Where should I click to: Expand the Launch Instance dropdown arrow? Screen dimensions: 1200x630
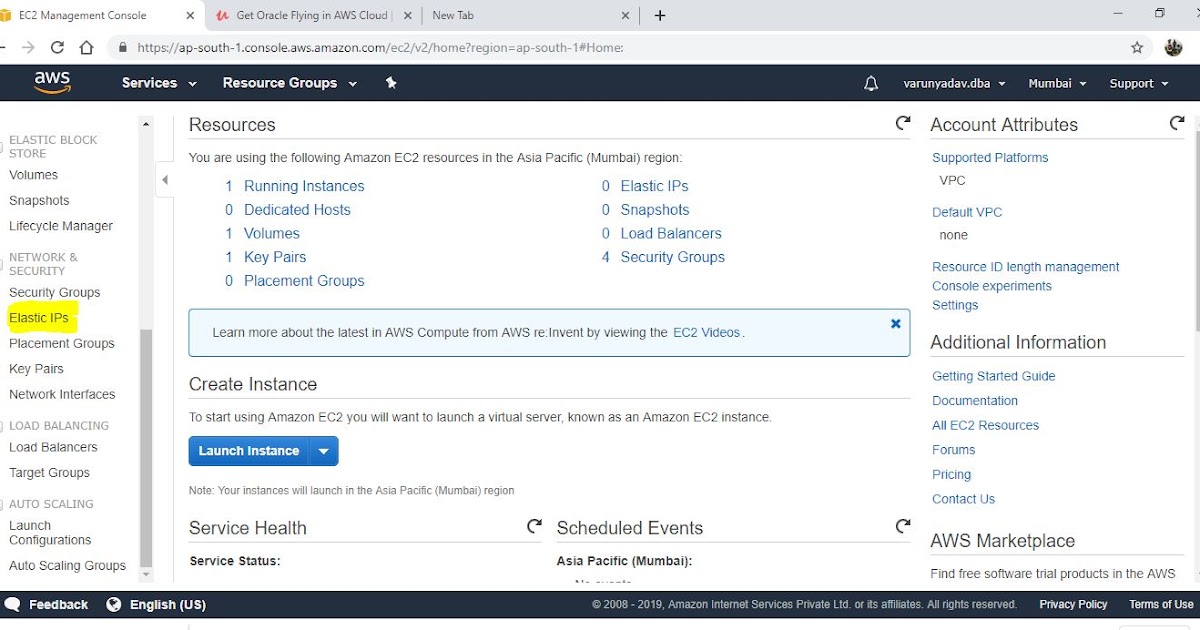(x=325, y=451)
